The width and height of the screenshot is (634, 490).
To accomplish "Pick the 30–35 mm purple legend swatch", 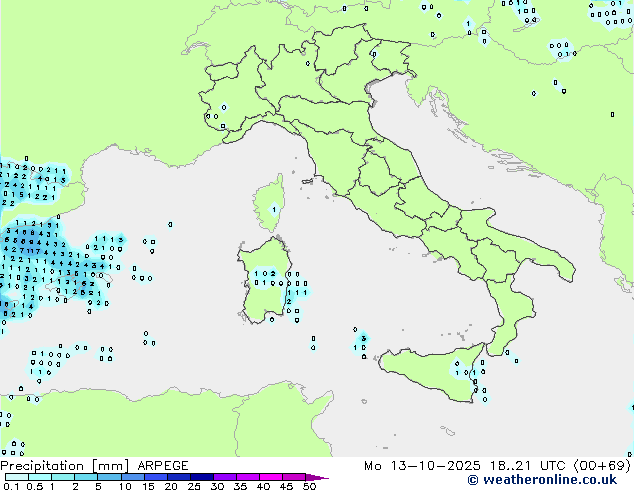I will click(x=224, y=477).
